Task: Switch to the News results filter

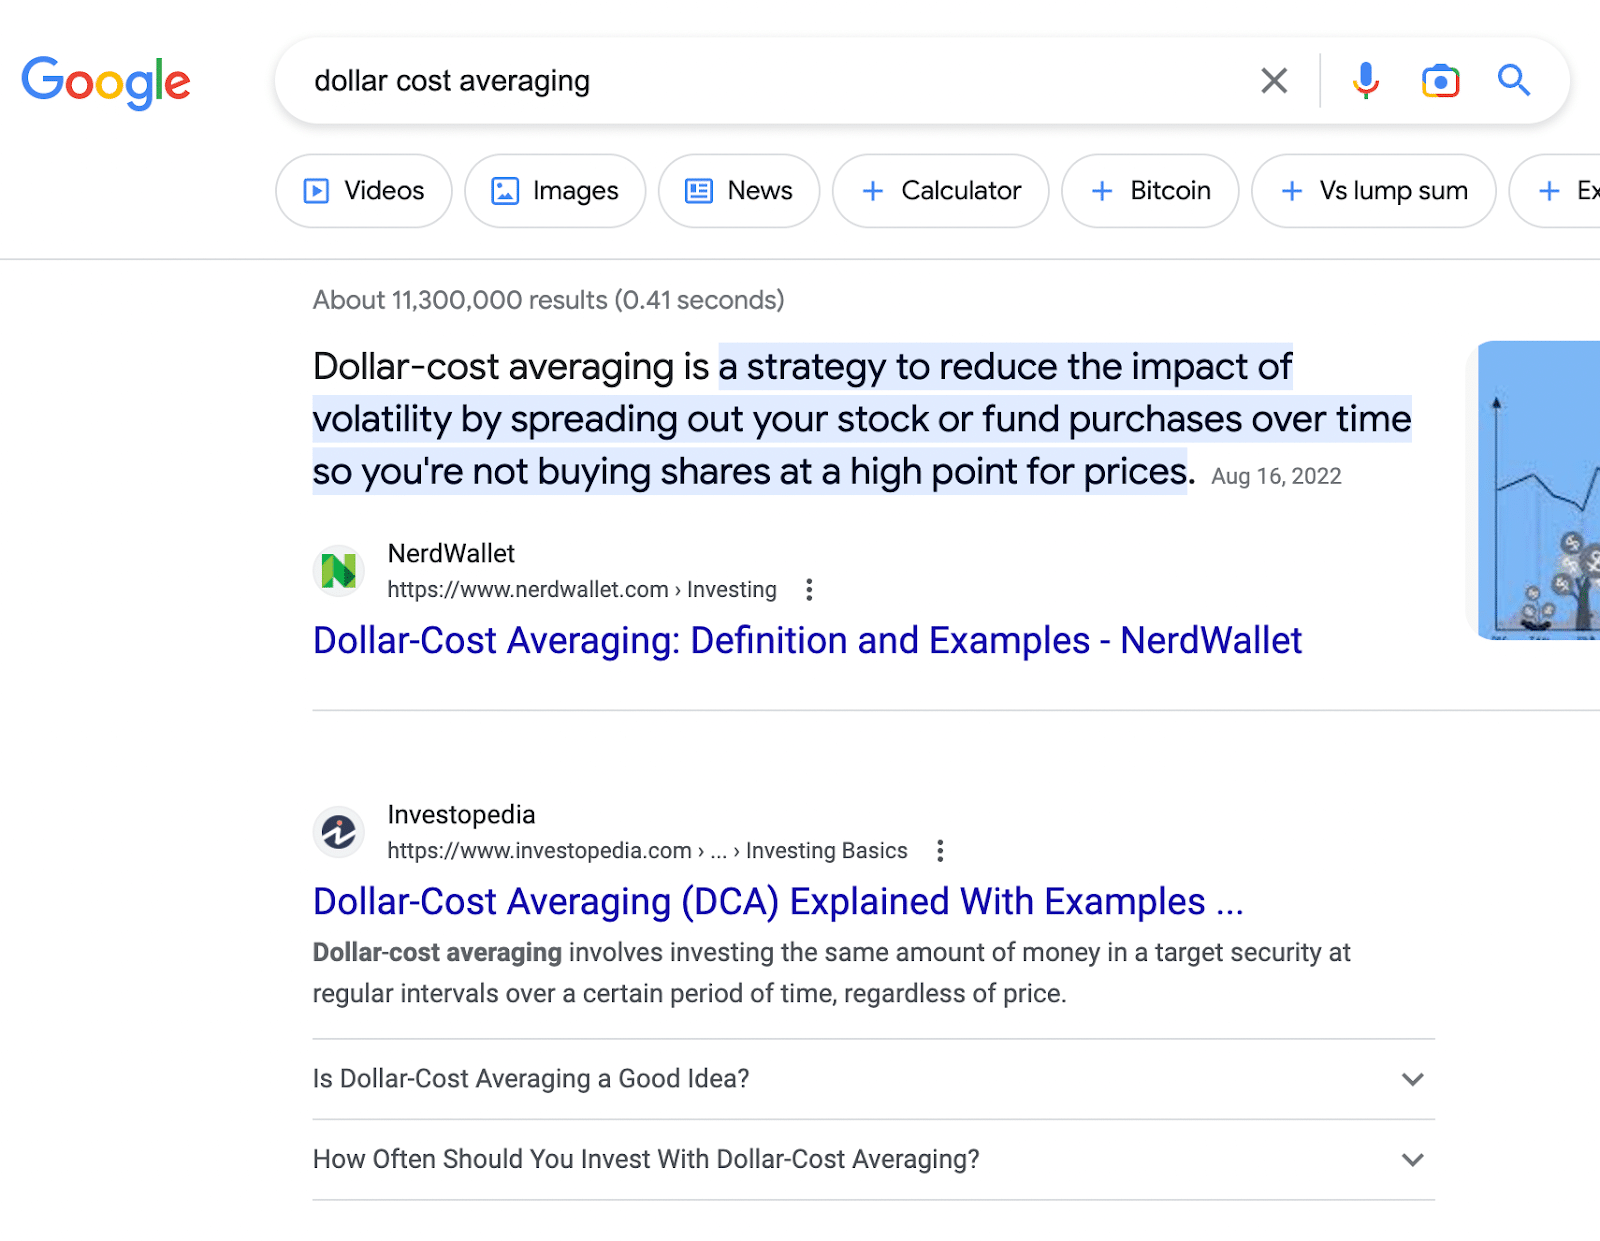Action: 739,190
